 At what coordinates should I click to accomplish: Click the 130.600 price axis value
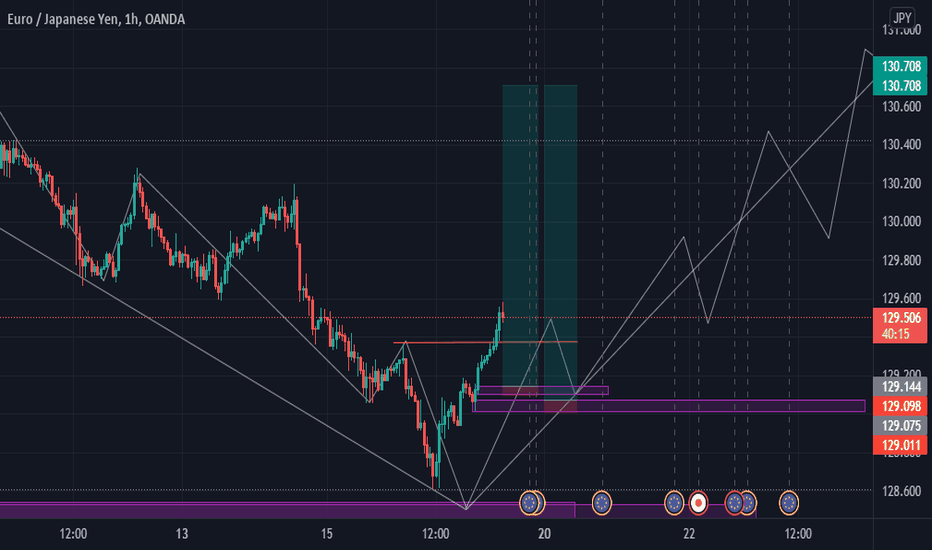(x=901, y=107)
